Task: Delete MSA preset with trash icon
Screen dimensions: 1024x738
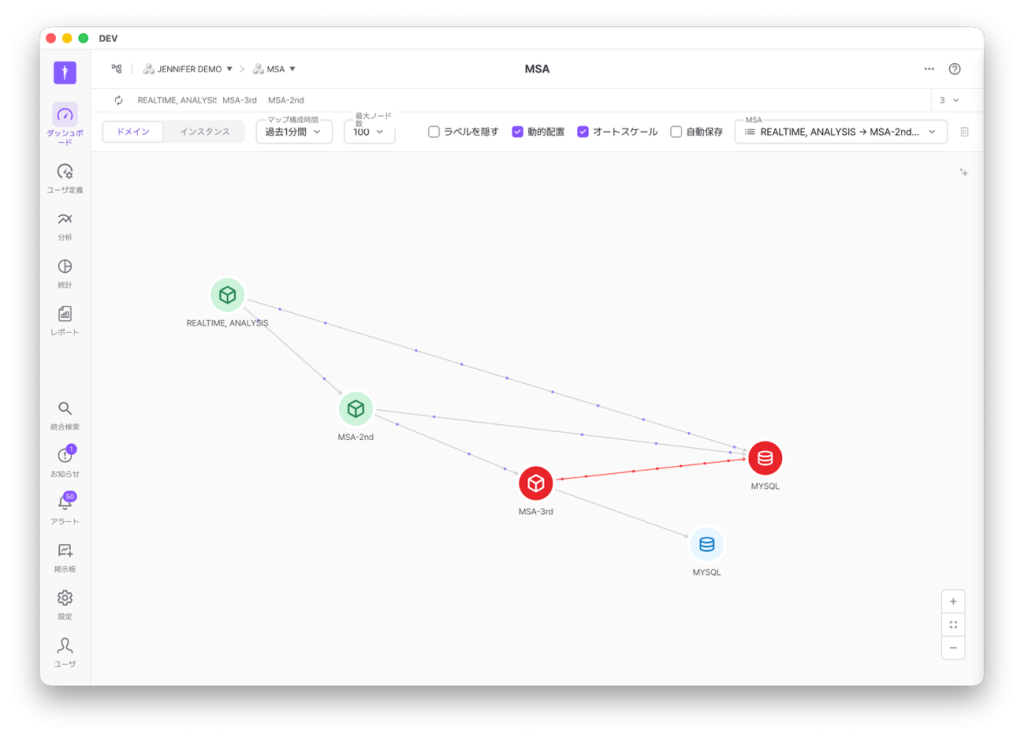Action: [964, 132]
